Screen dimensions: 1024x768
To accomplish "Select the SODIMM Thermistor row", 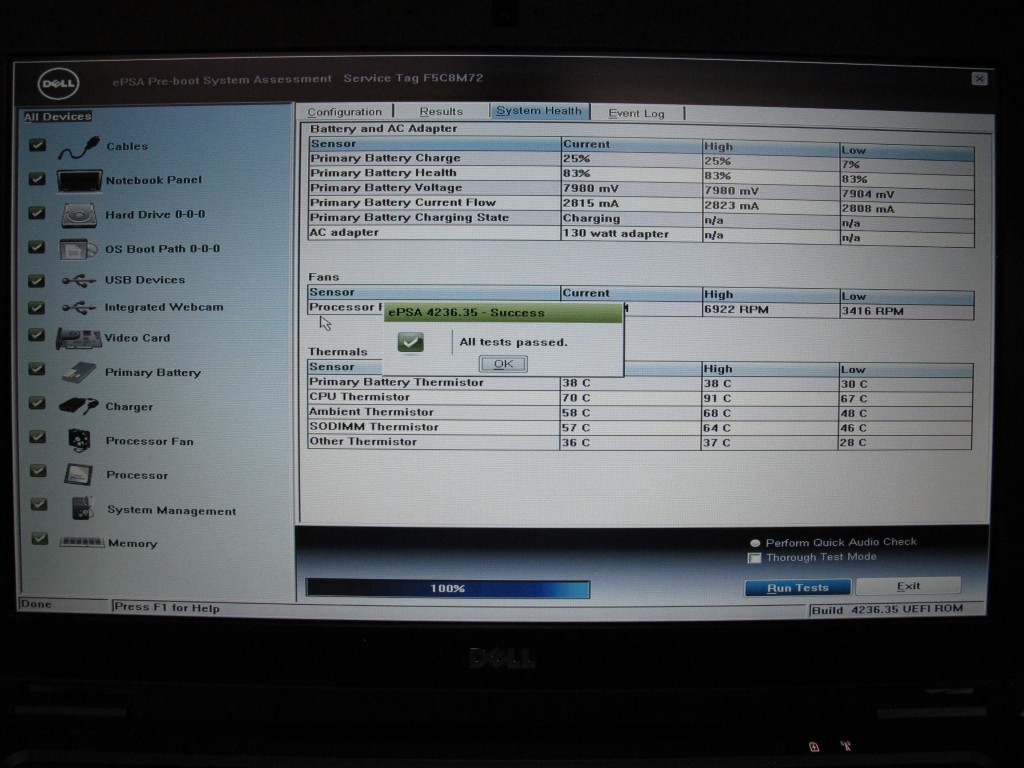I will pyautogui.click(x=640, y=428).
